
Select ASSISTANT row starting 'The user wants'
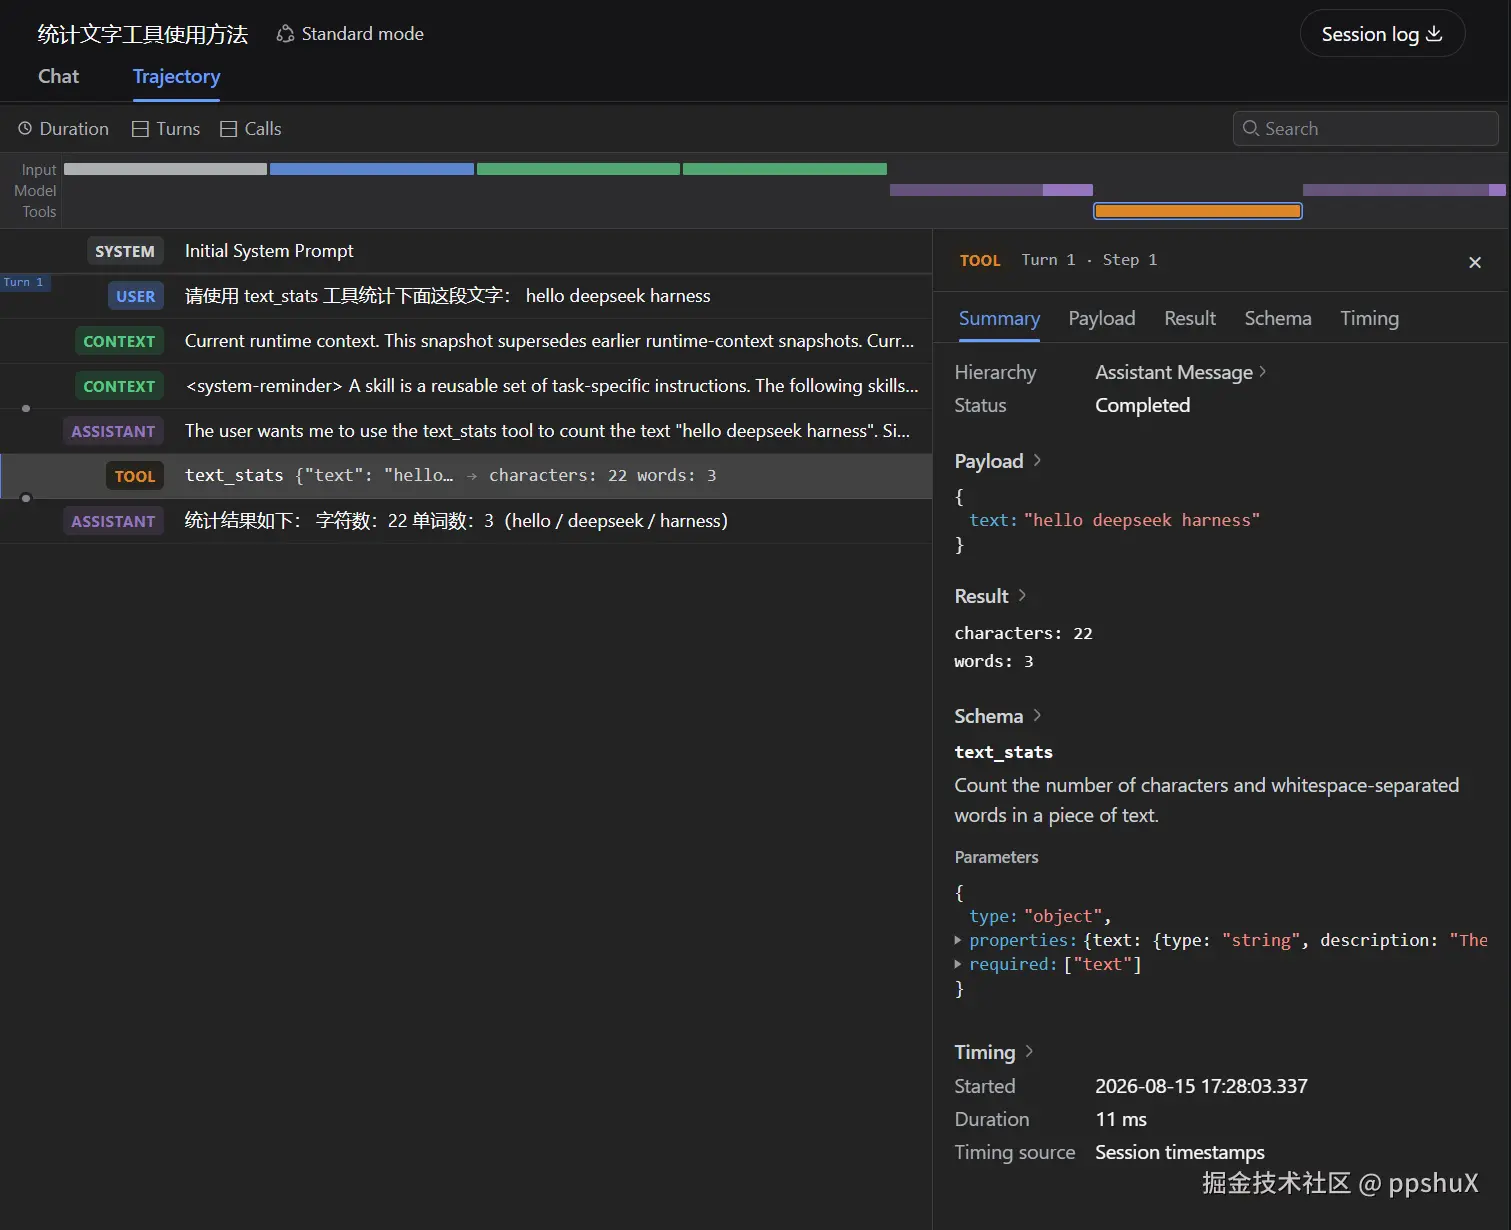click(466, 431)
